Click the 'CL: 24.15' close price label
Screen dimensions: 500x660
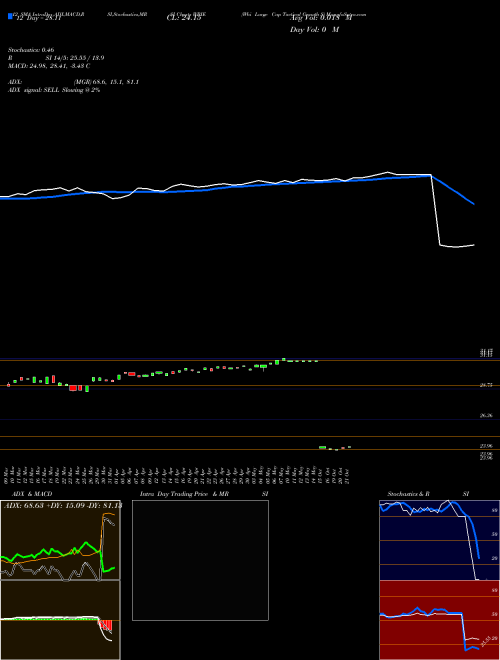pos(184,18)
